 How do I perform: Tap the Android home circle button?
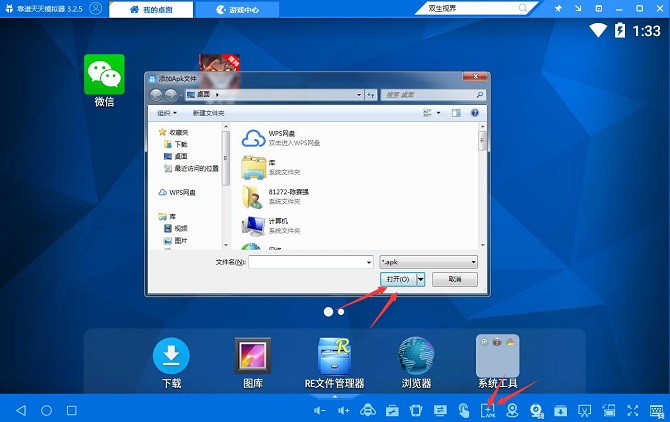tap(47, 410)
